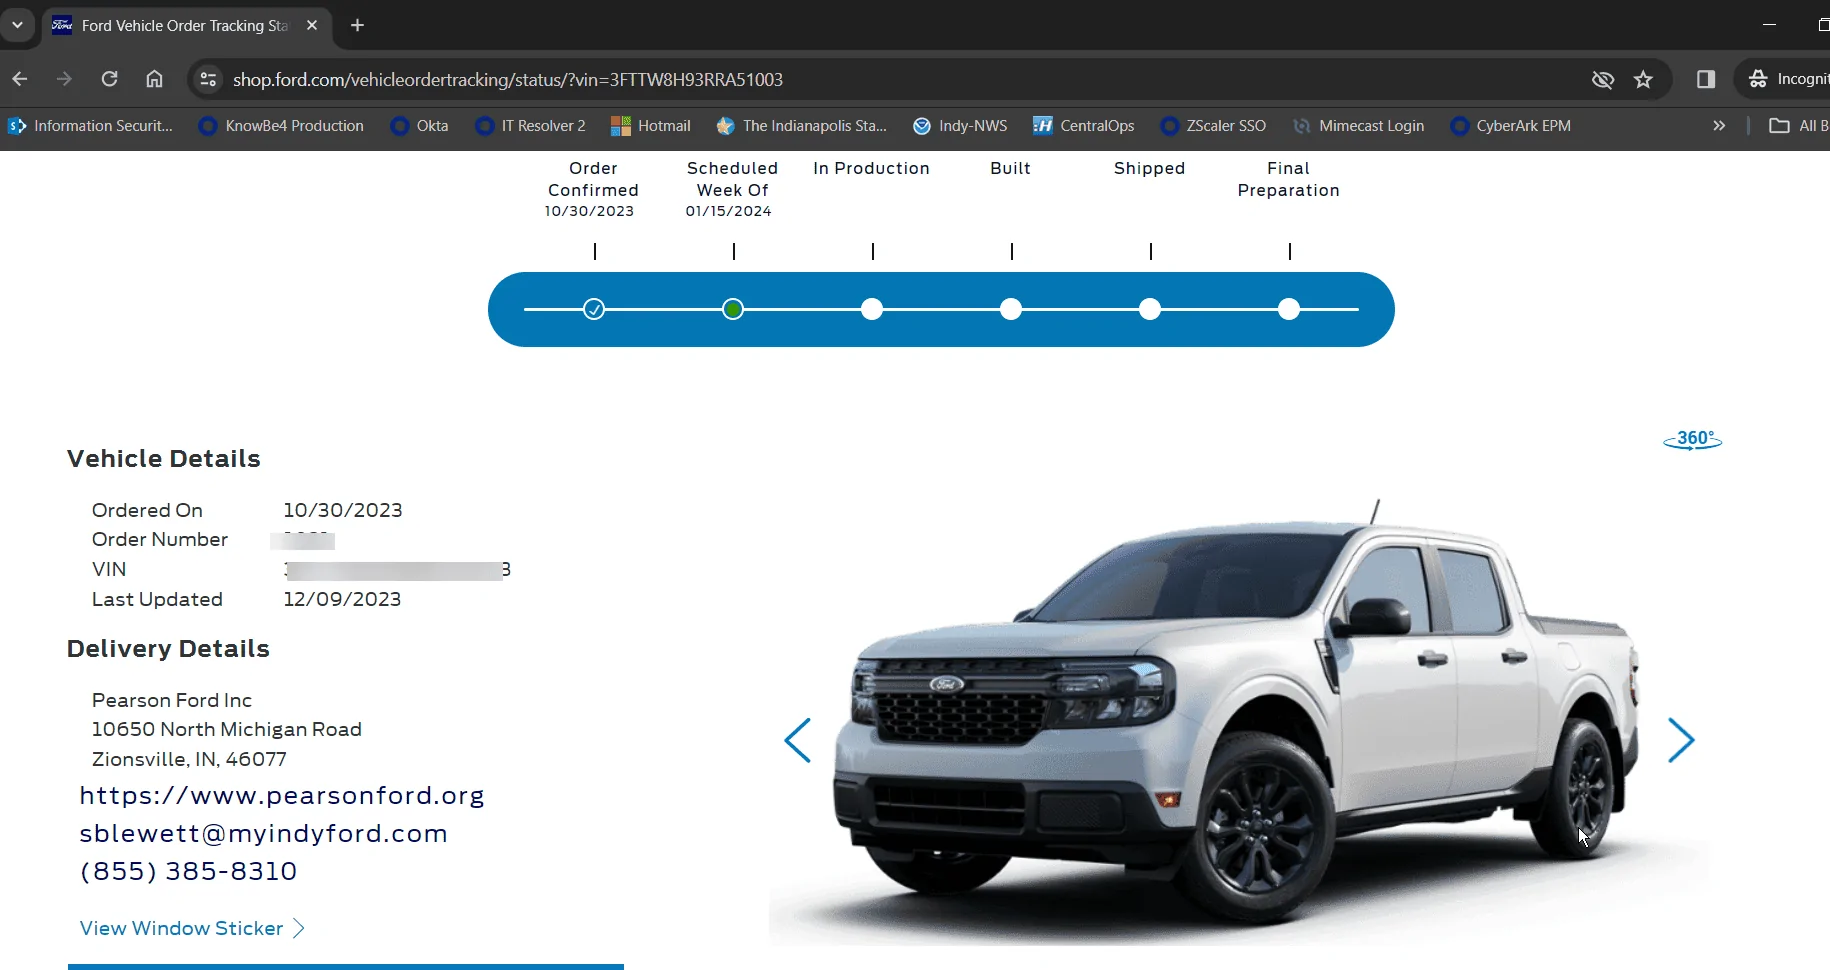Click the Final Preparation progress marker
This screenshot has height=970, width=1830.
pos(1289,310)
